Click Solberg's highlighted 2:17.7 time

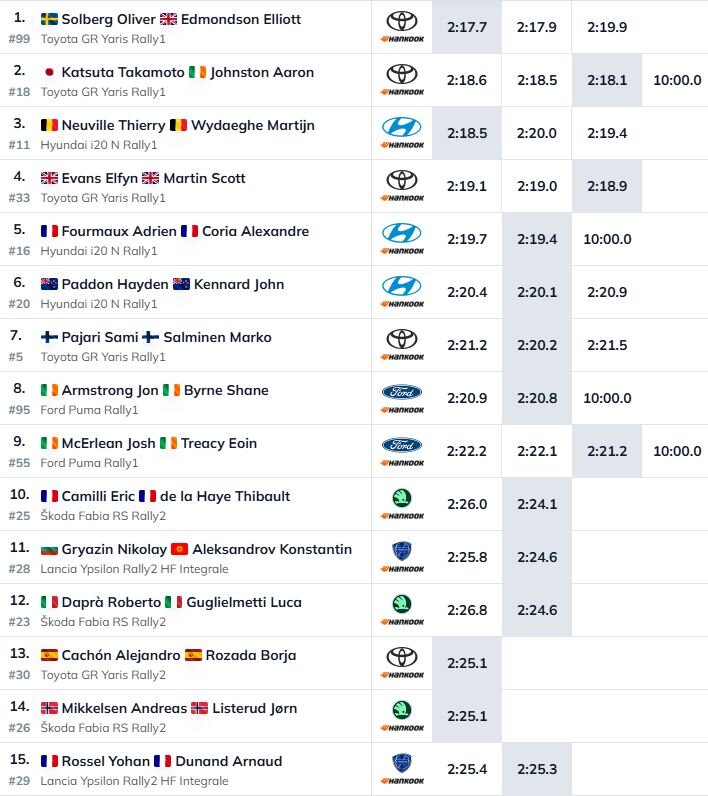pos(467,27)
